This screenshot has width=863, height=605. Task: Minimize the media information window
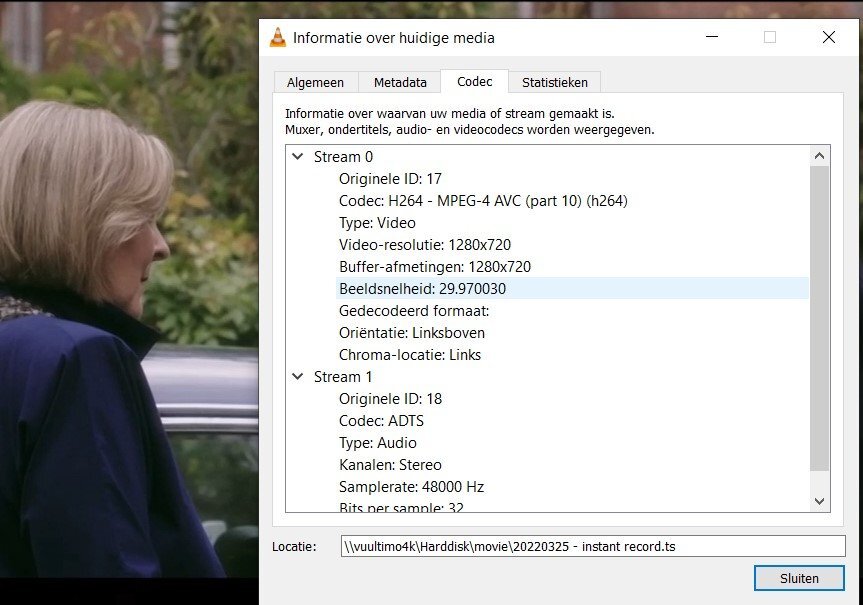point(711,38)
